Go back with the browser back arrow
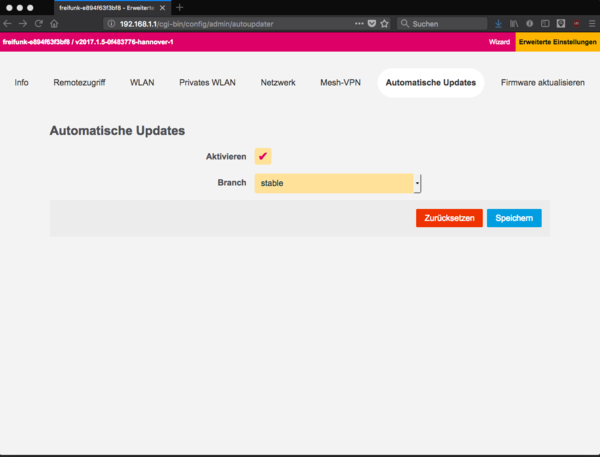Screen dimensions: 600x457 (7, 24)
